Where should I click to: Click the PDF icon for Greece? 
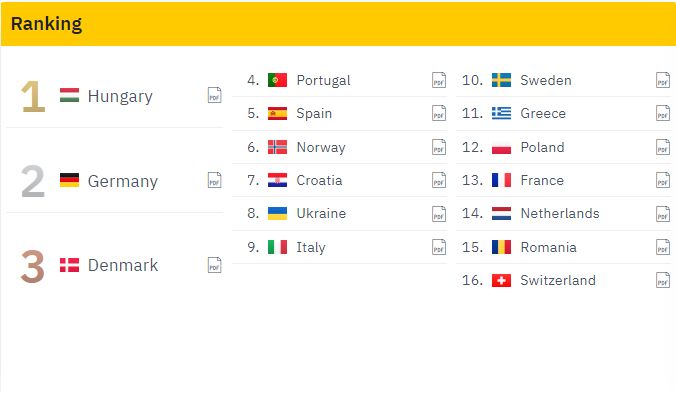click(663, 113)
